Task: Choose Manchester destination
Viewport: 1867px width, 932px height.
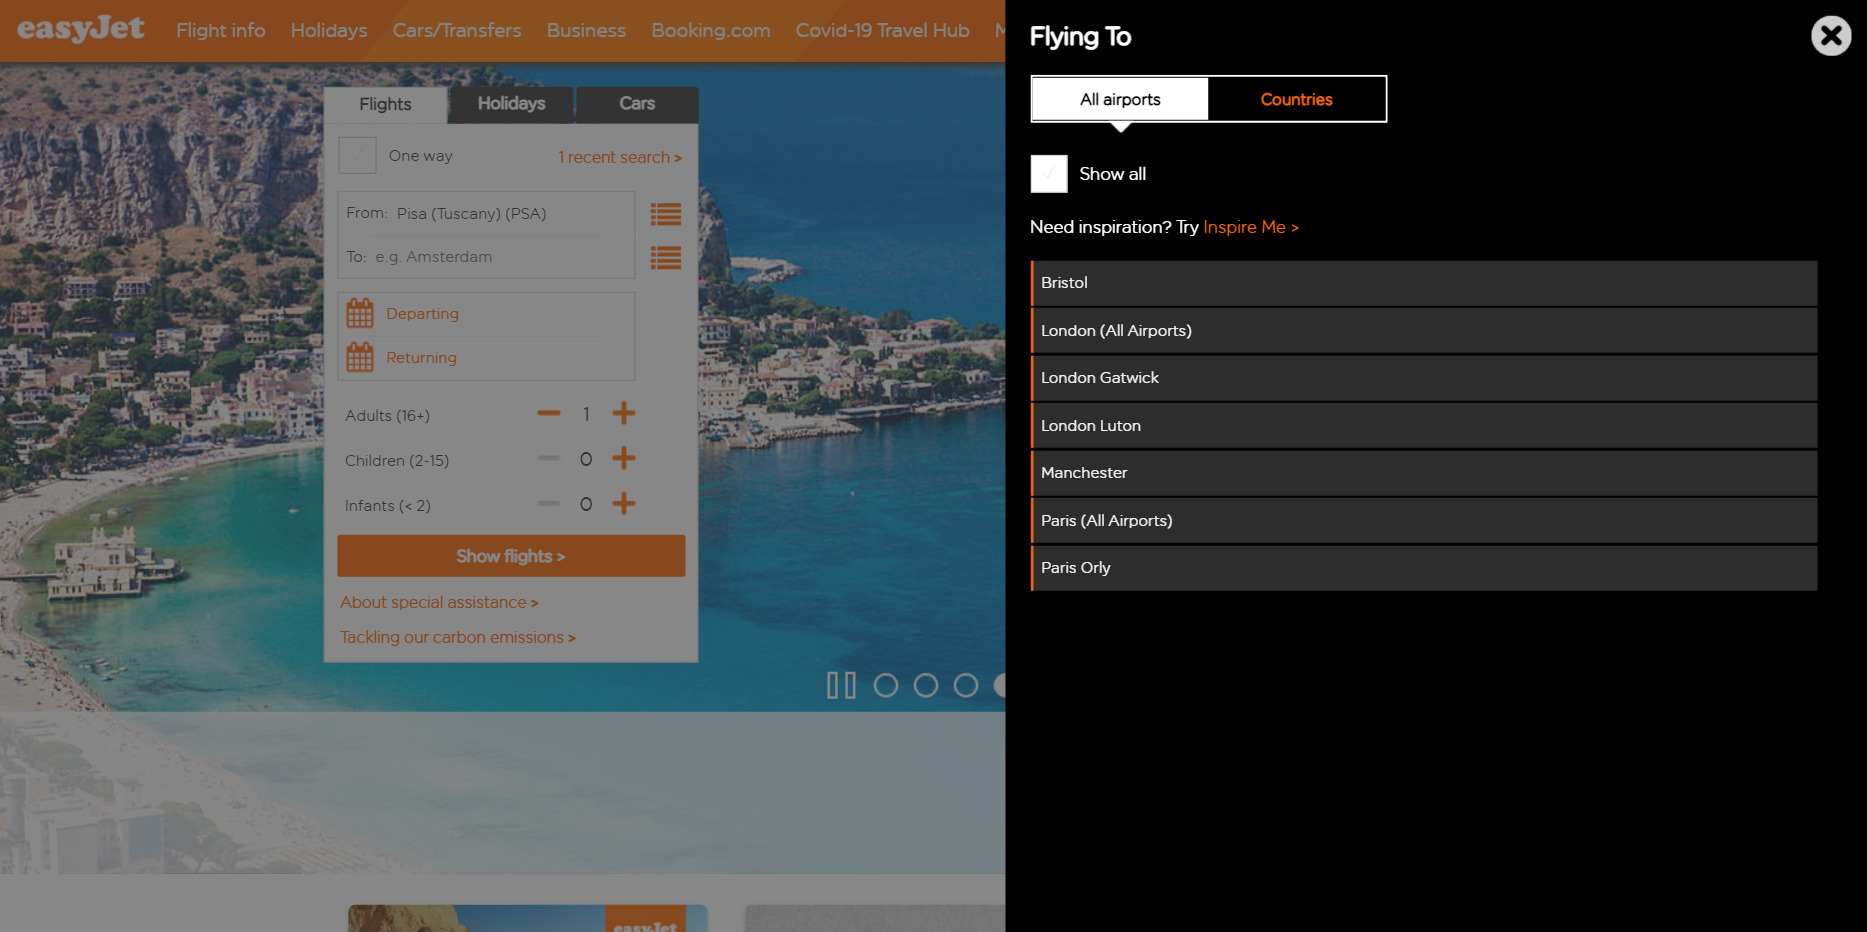Action: click(1424, 473)
